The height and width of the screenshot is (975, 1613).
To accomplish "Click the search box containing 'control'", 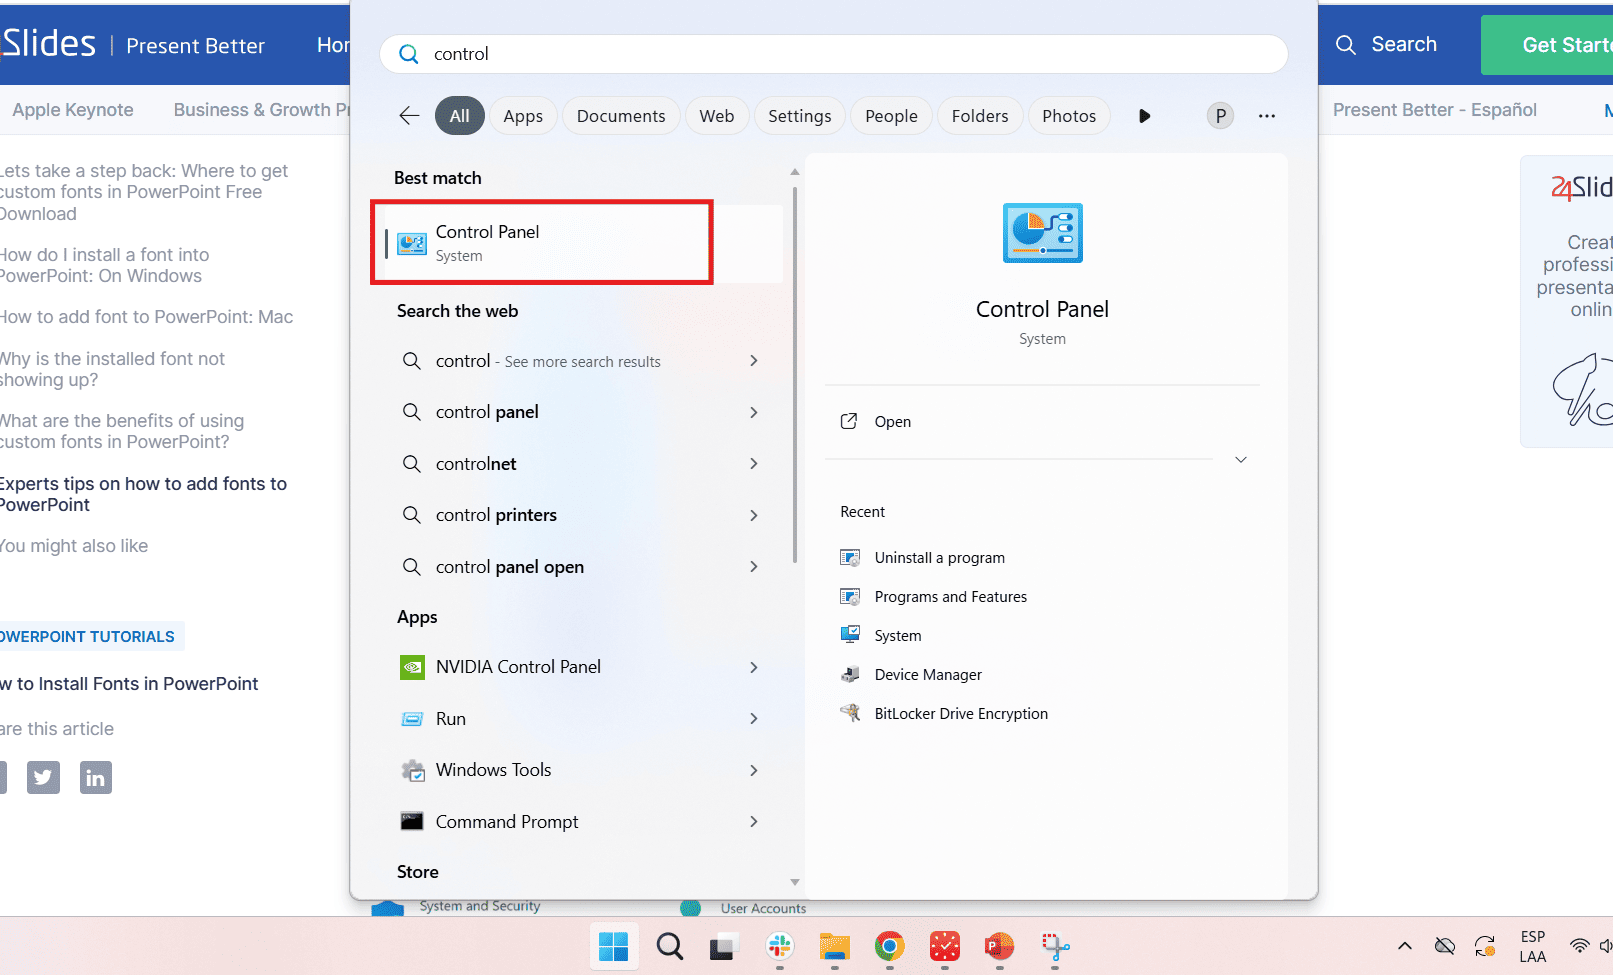I will [833, 54].
